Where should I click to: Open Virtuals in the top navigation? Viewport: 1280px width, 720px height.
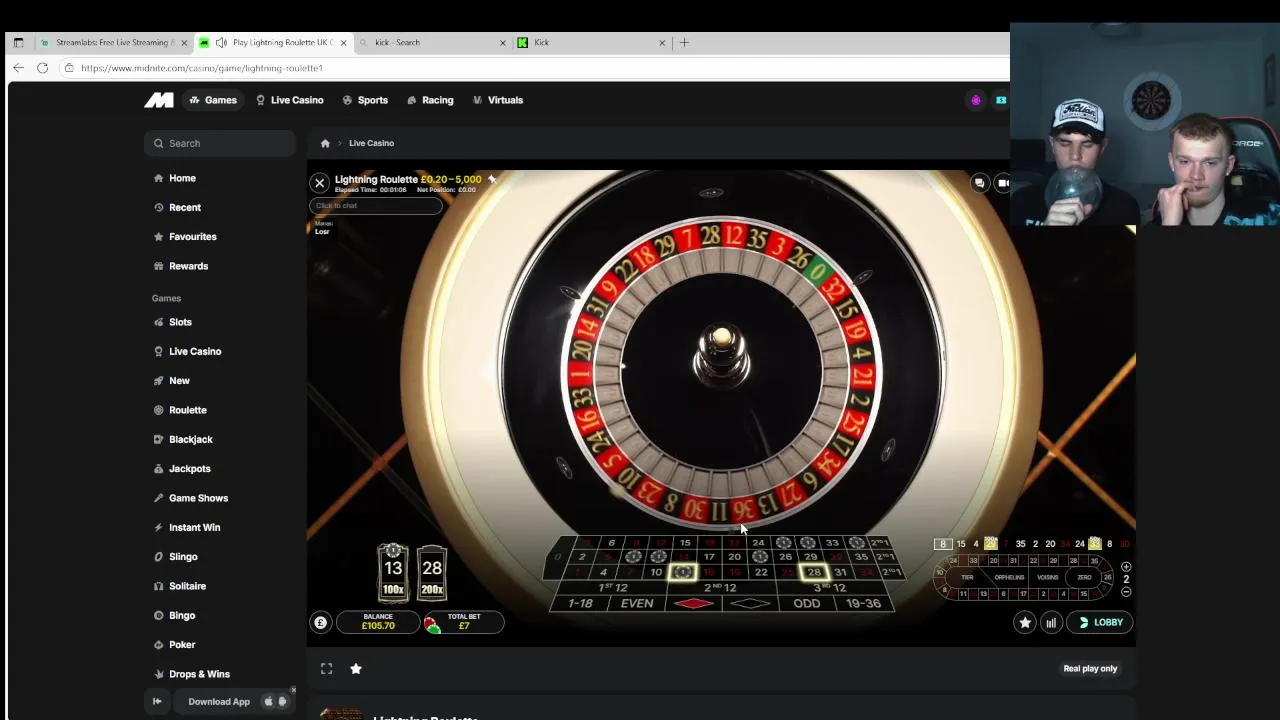pyautogui.click(x=498, y=100)
